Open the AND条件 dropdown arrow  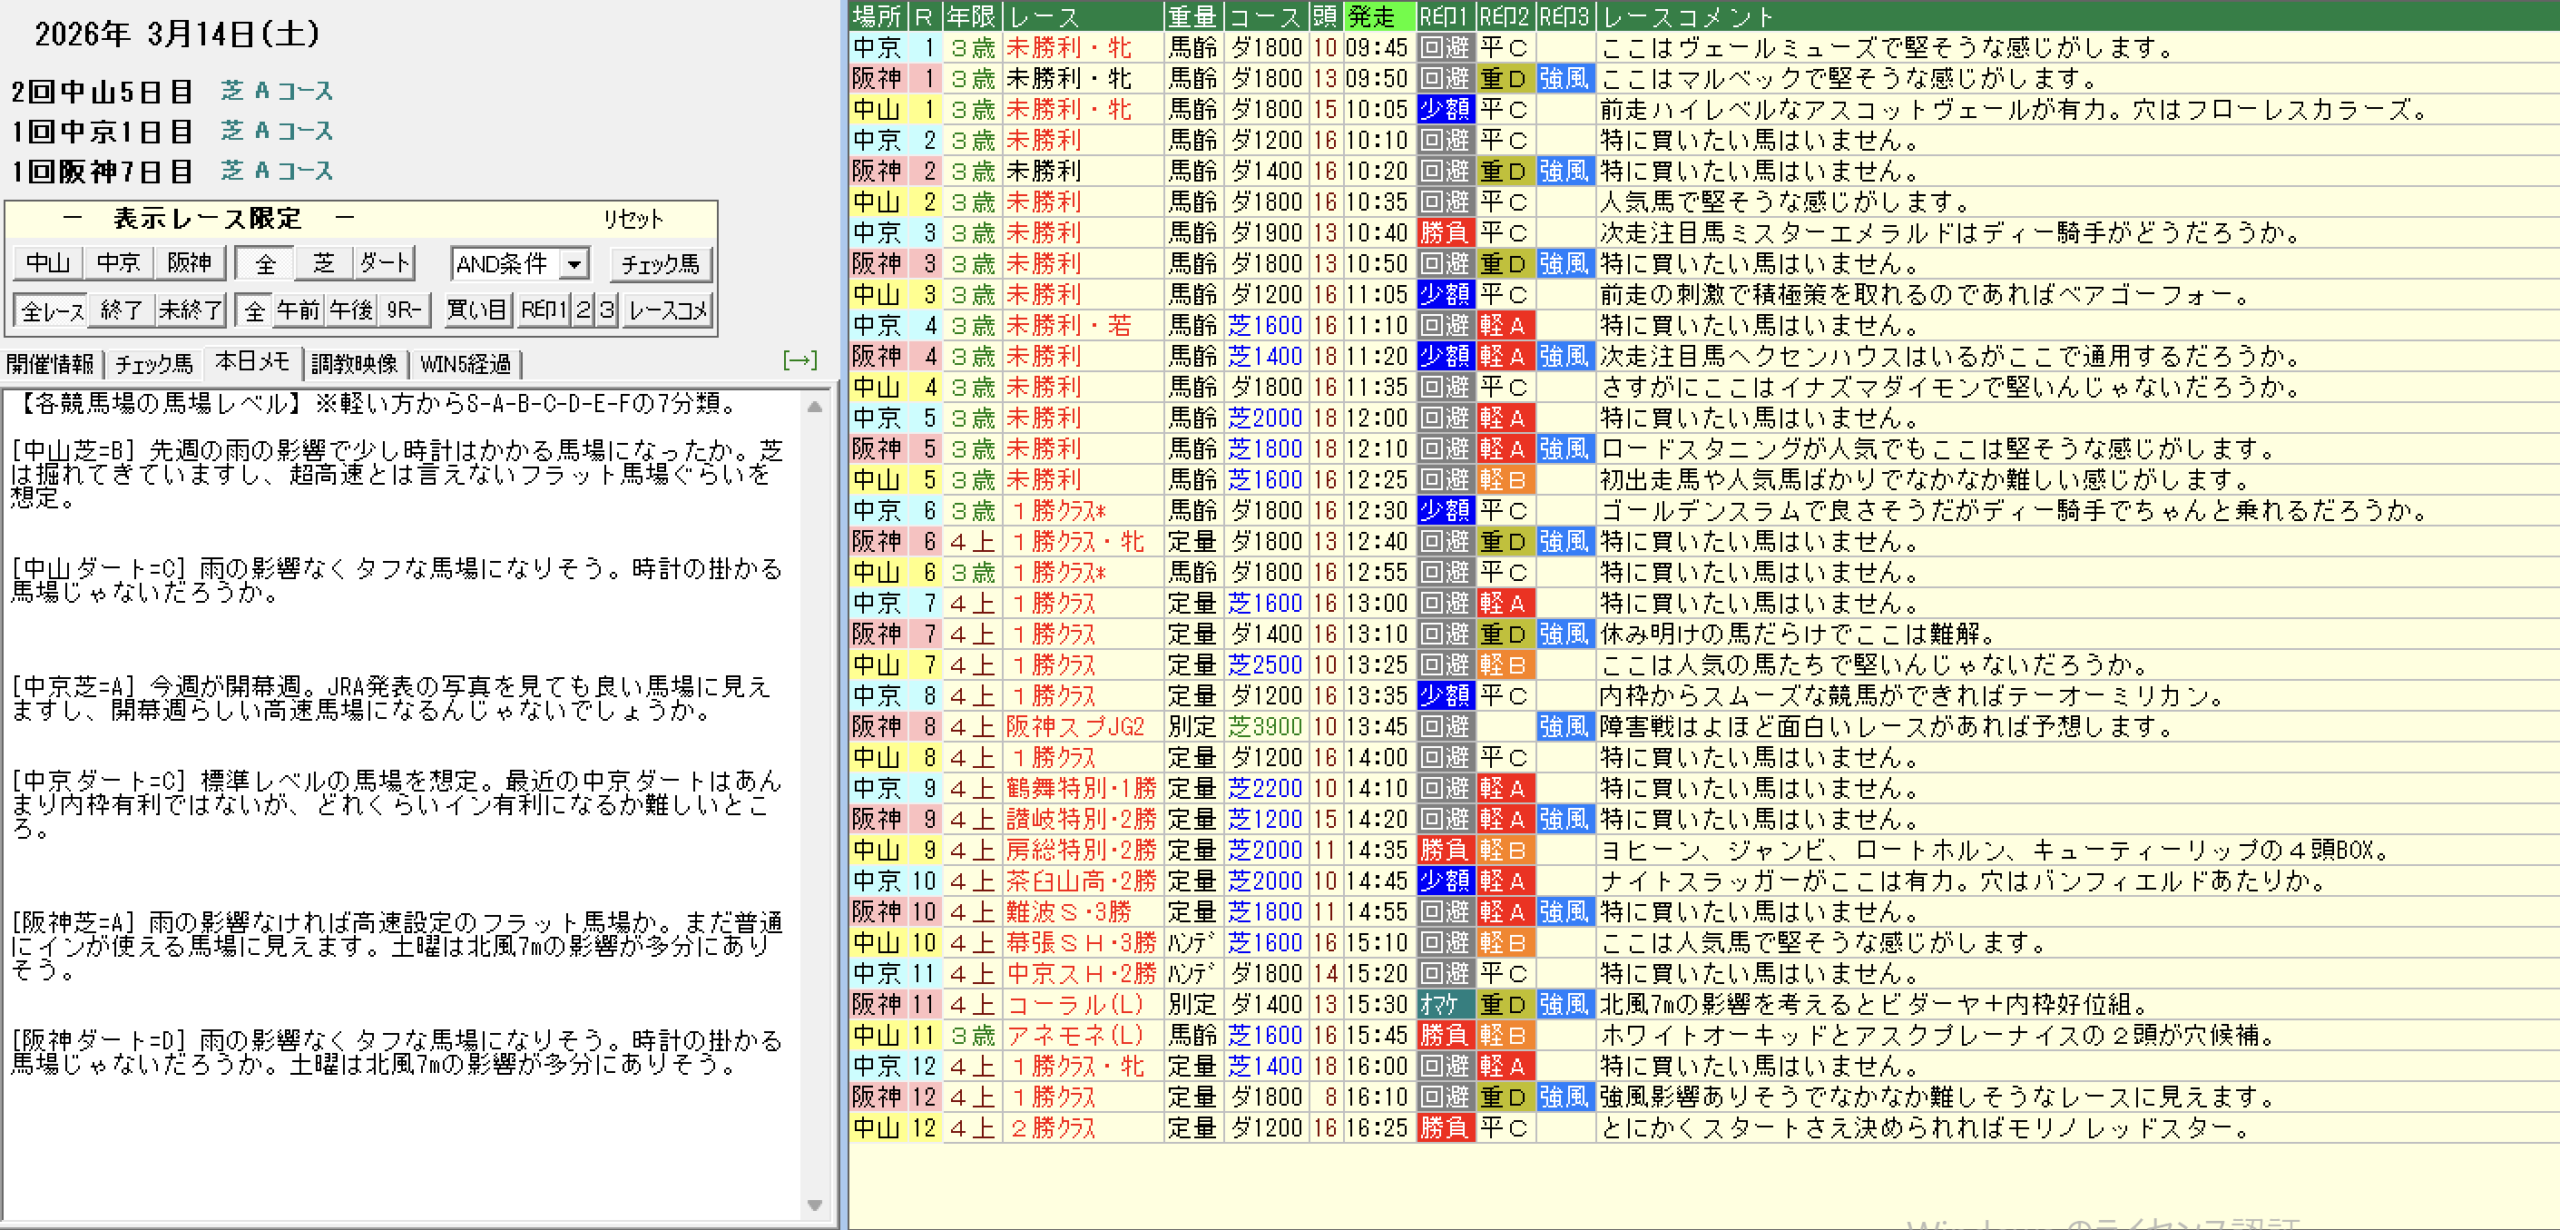click(574, 264)
